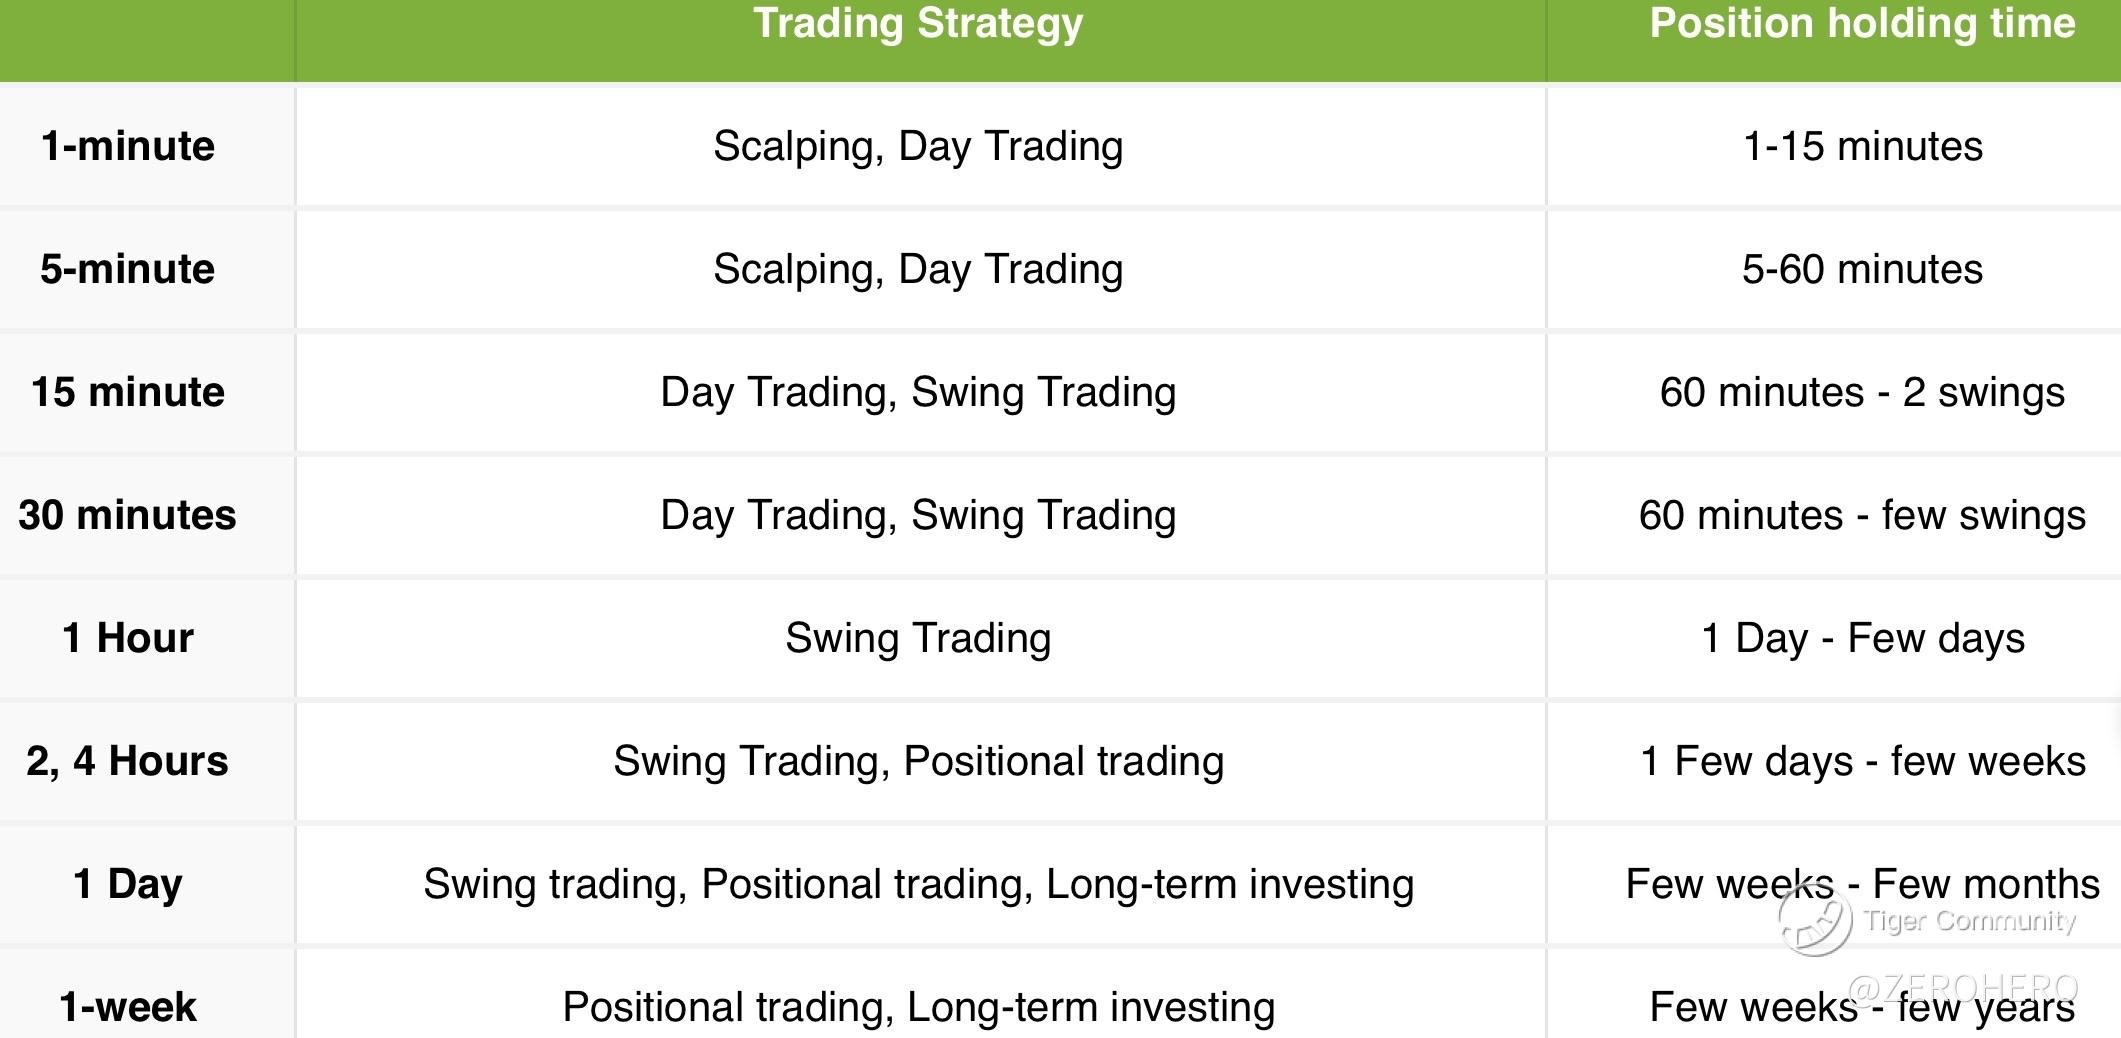Click the Swing Trading cell for 1 Hour
This screenshot has width=2121, height=1038.
click(x=919, y=638)
